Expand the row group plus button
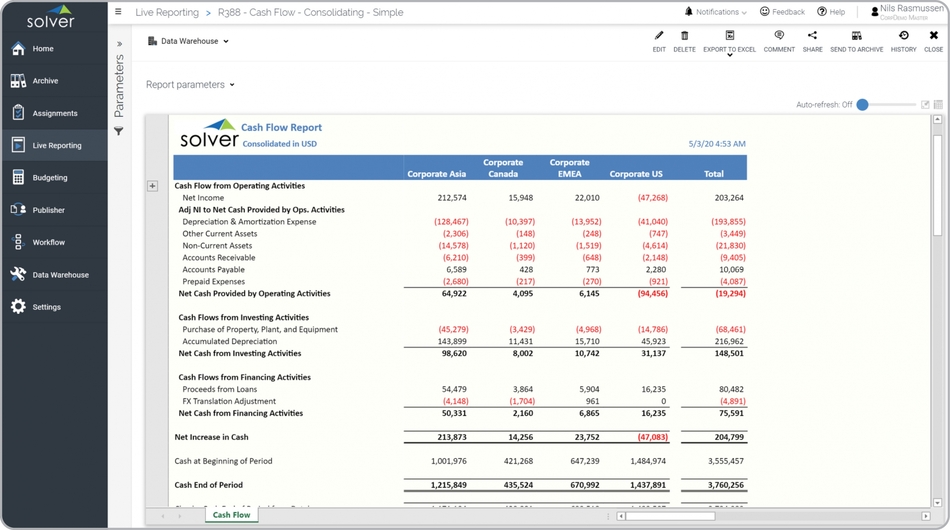Screen dimensions: 950x530 coord(152,186)
